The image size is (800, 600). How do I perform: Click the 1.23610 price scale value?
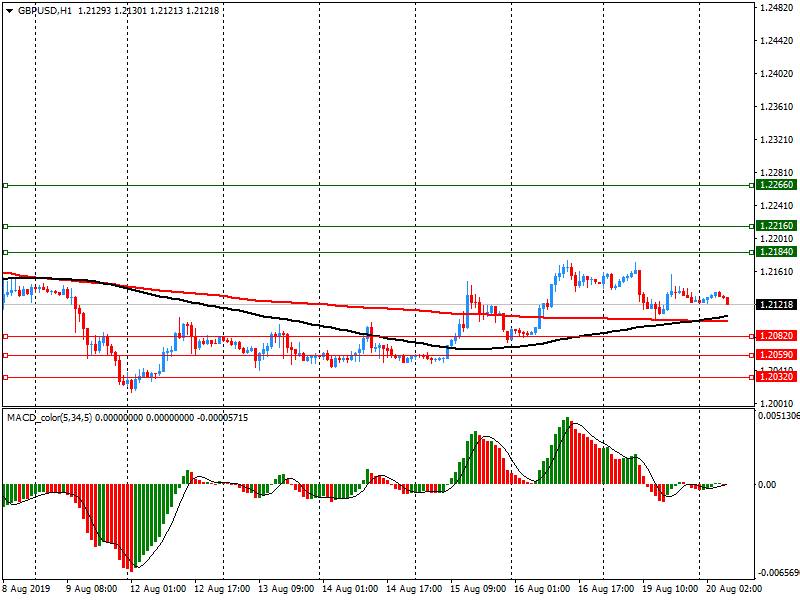tap(777, 107)
